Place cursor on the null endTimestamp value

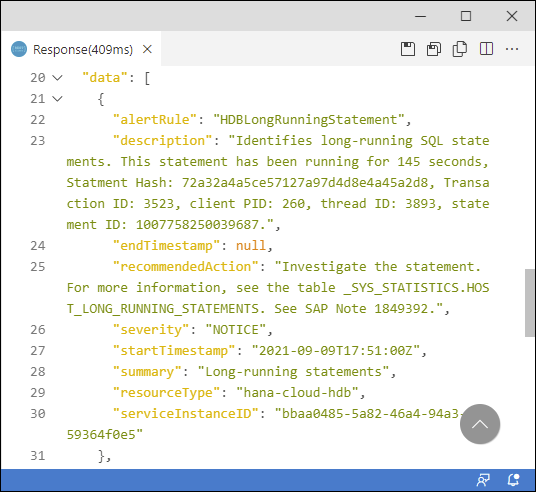pos(251,245)
